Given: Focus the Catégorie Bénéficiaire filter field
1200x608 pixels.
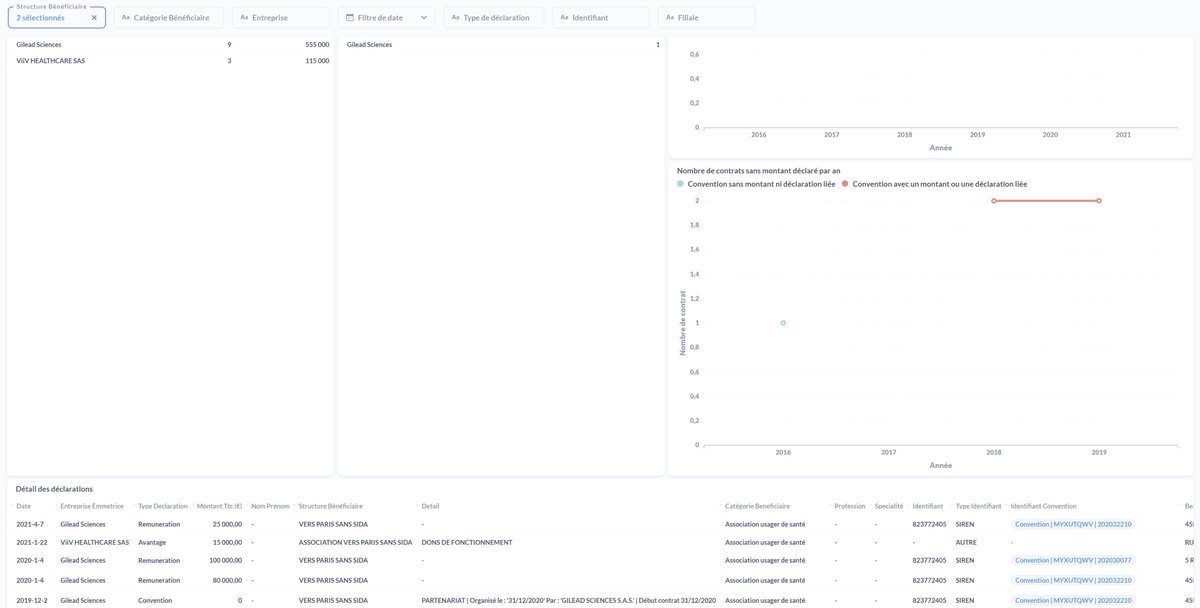Looking at the screenshot, I should click(x=169, y=18).
